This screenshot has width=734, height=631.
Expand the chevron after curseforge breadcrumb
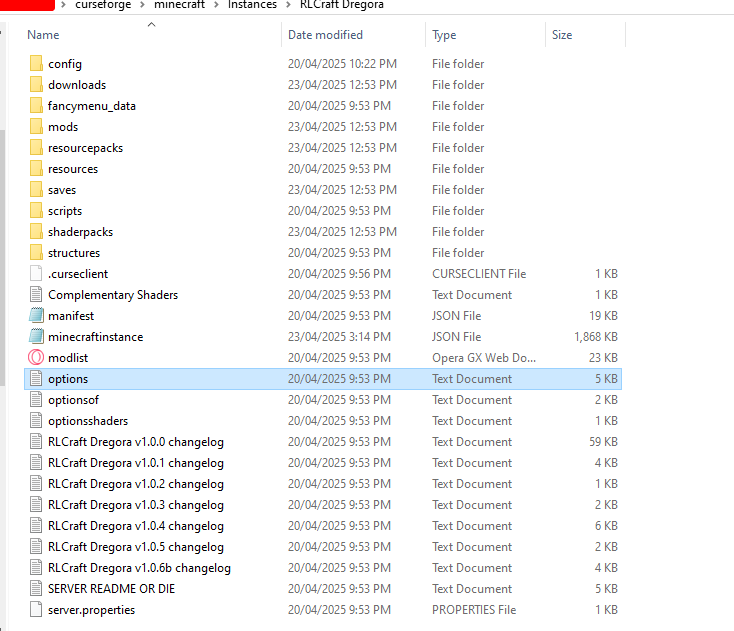[142, 5]
